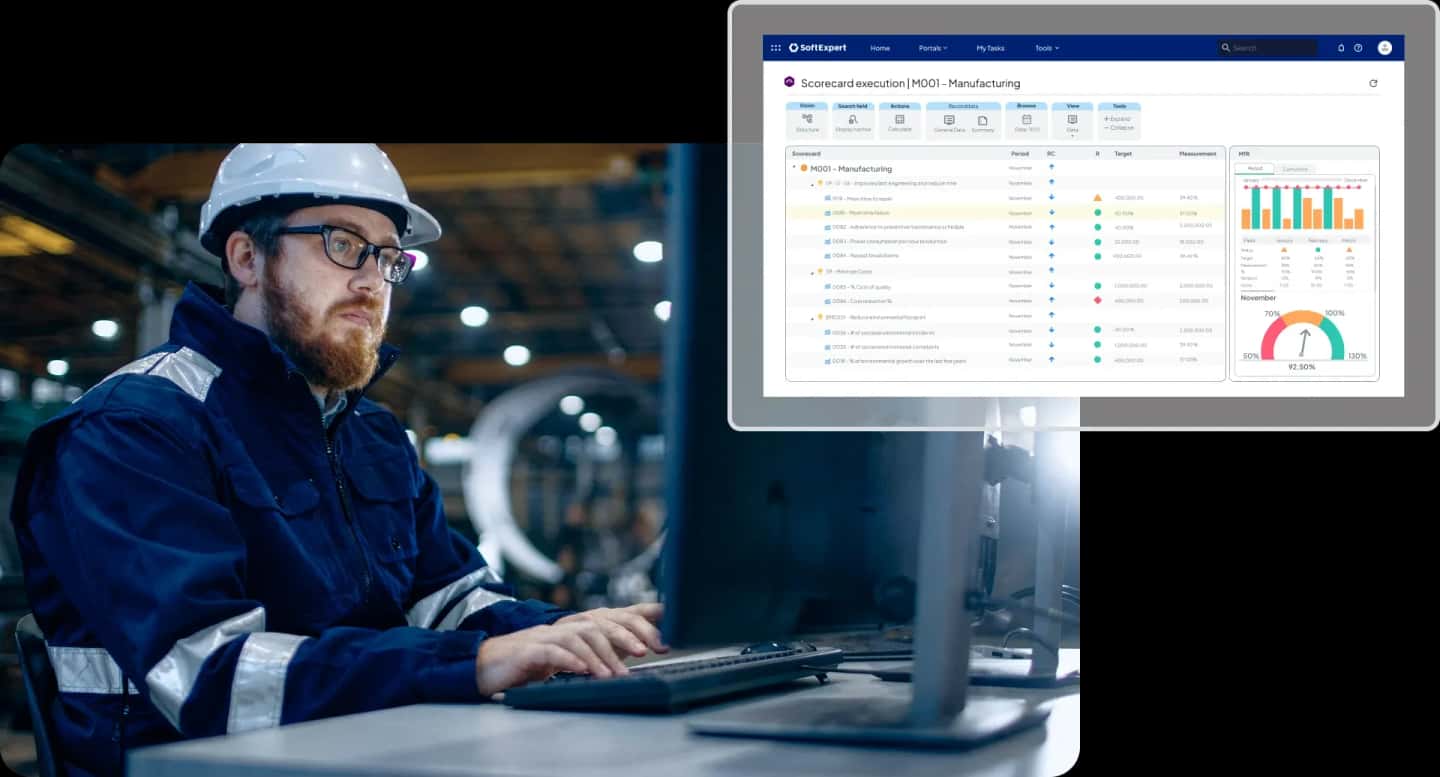Open My Tasks in navbar
The width and height of the screenshot is (1440, 777).
pos(990,48)
